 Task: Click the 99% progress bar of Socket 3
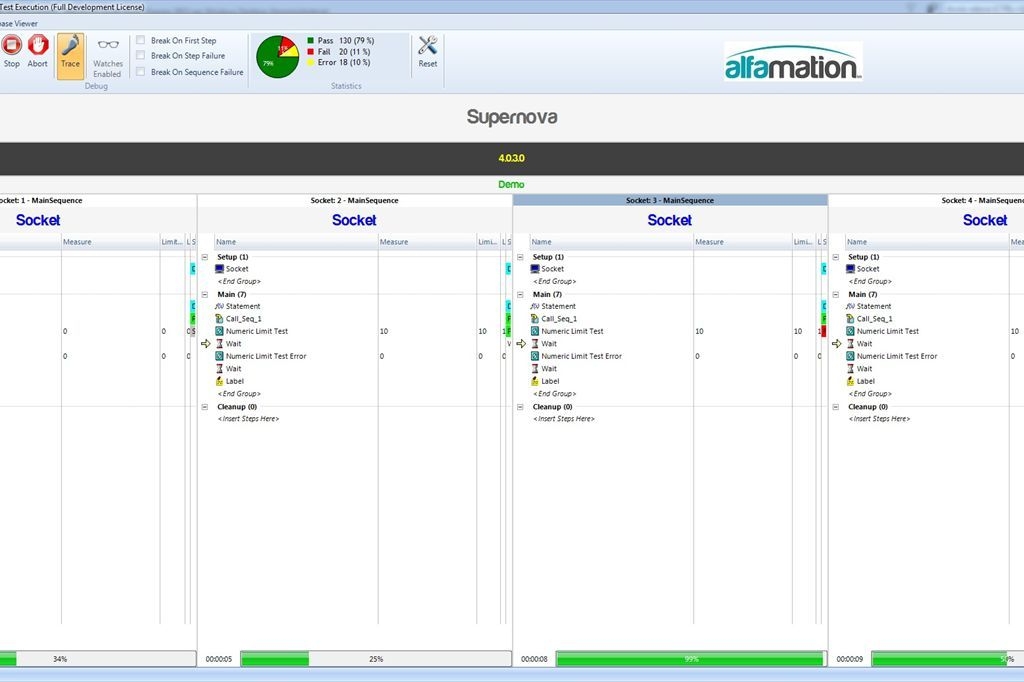pyautogui.click(x=690, y=659)
